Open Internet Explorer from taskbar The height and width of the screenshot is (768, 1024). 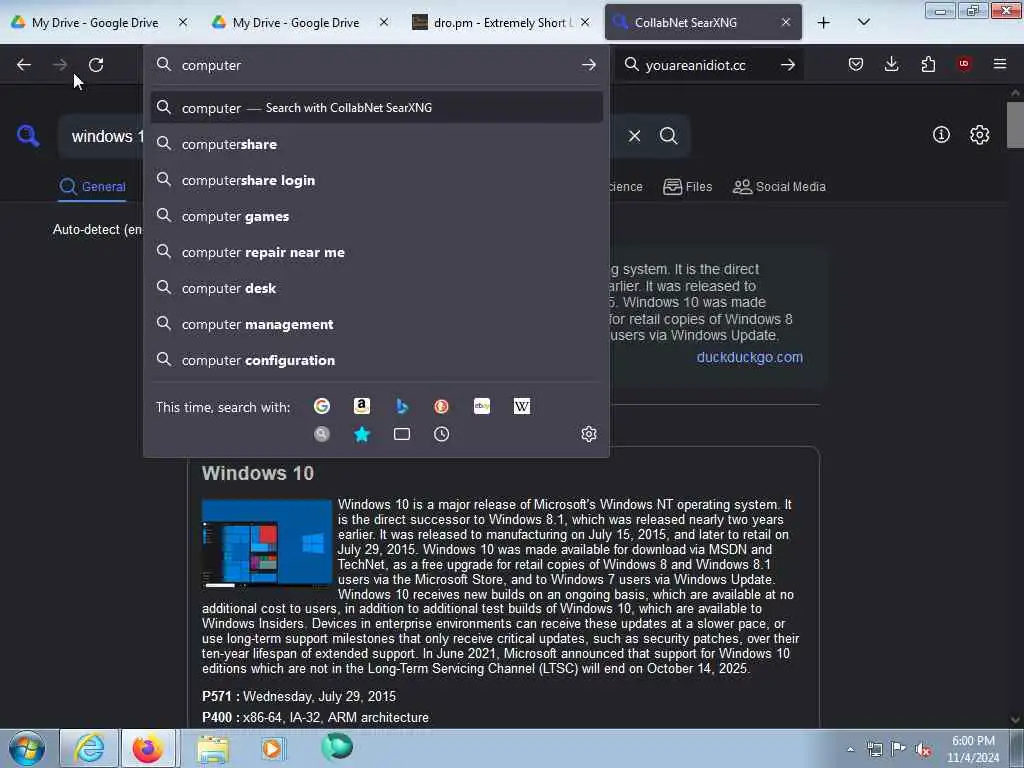point(89,748)
